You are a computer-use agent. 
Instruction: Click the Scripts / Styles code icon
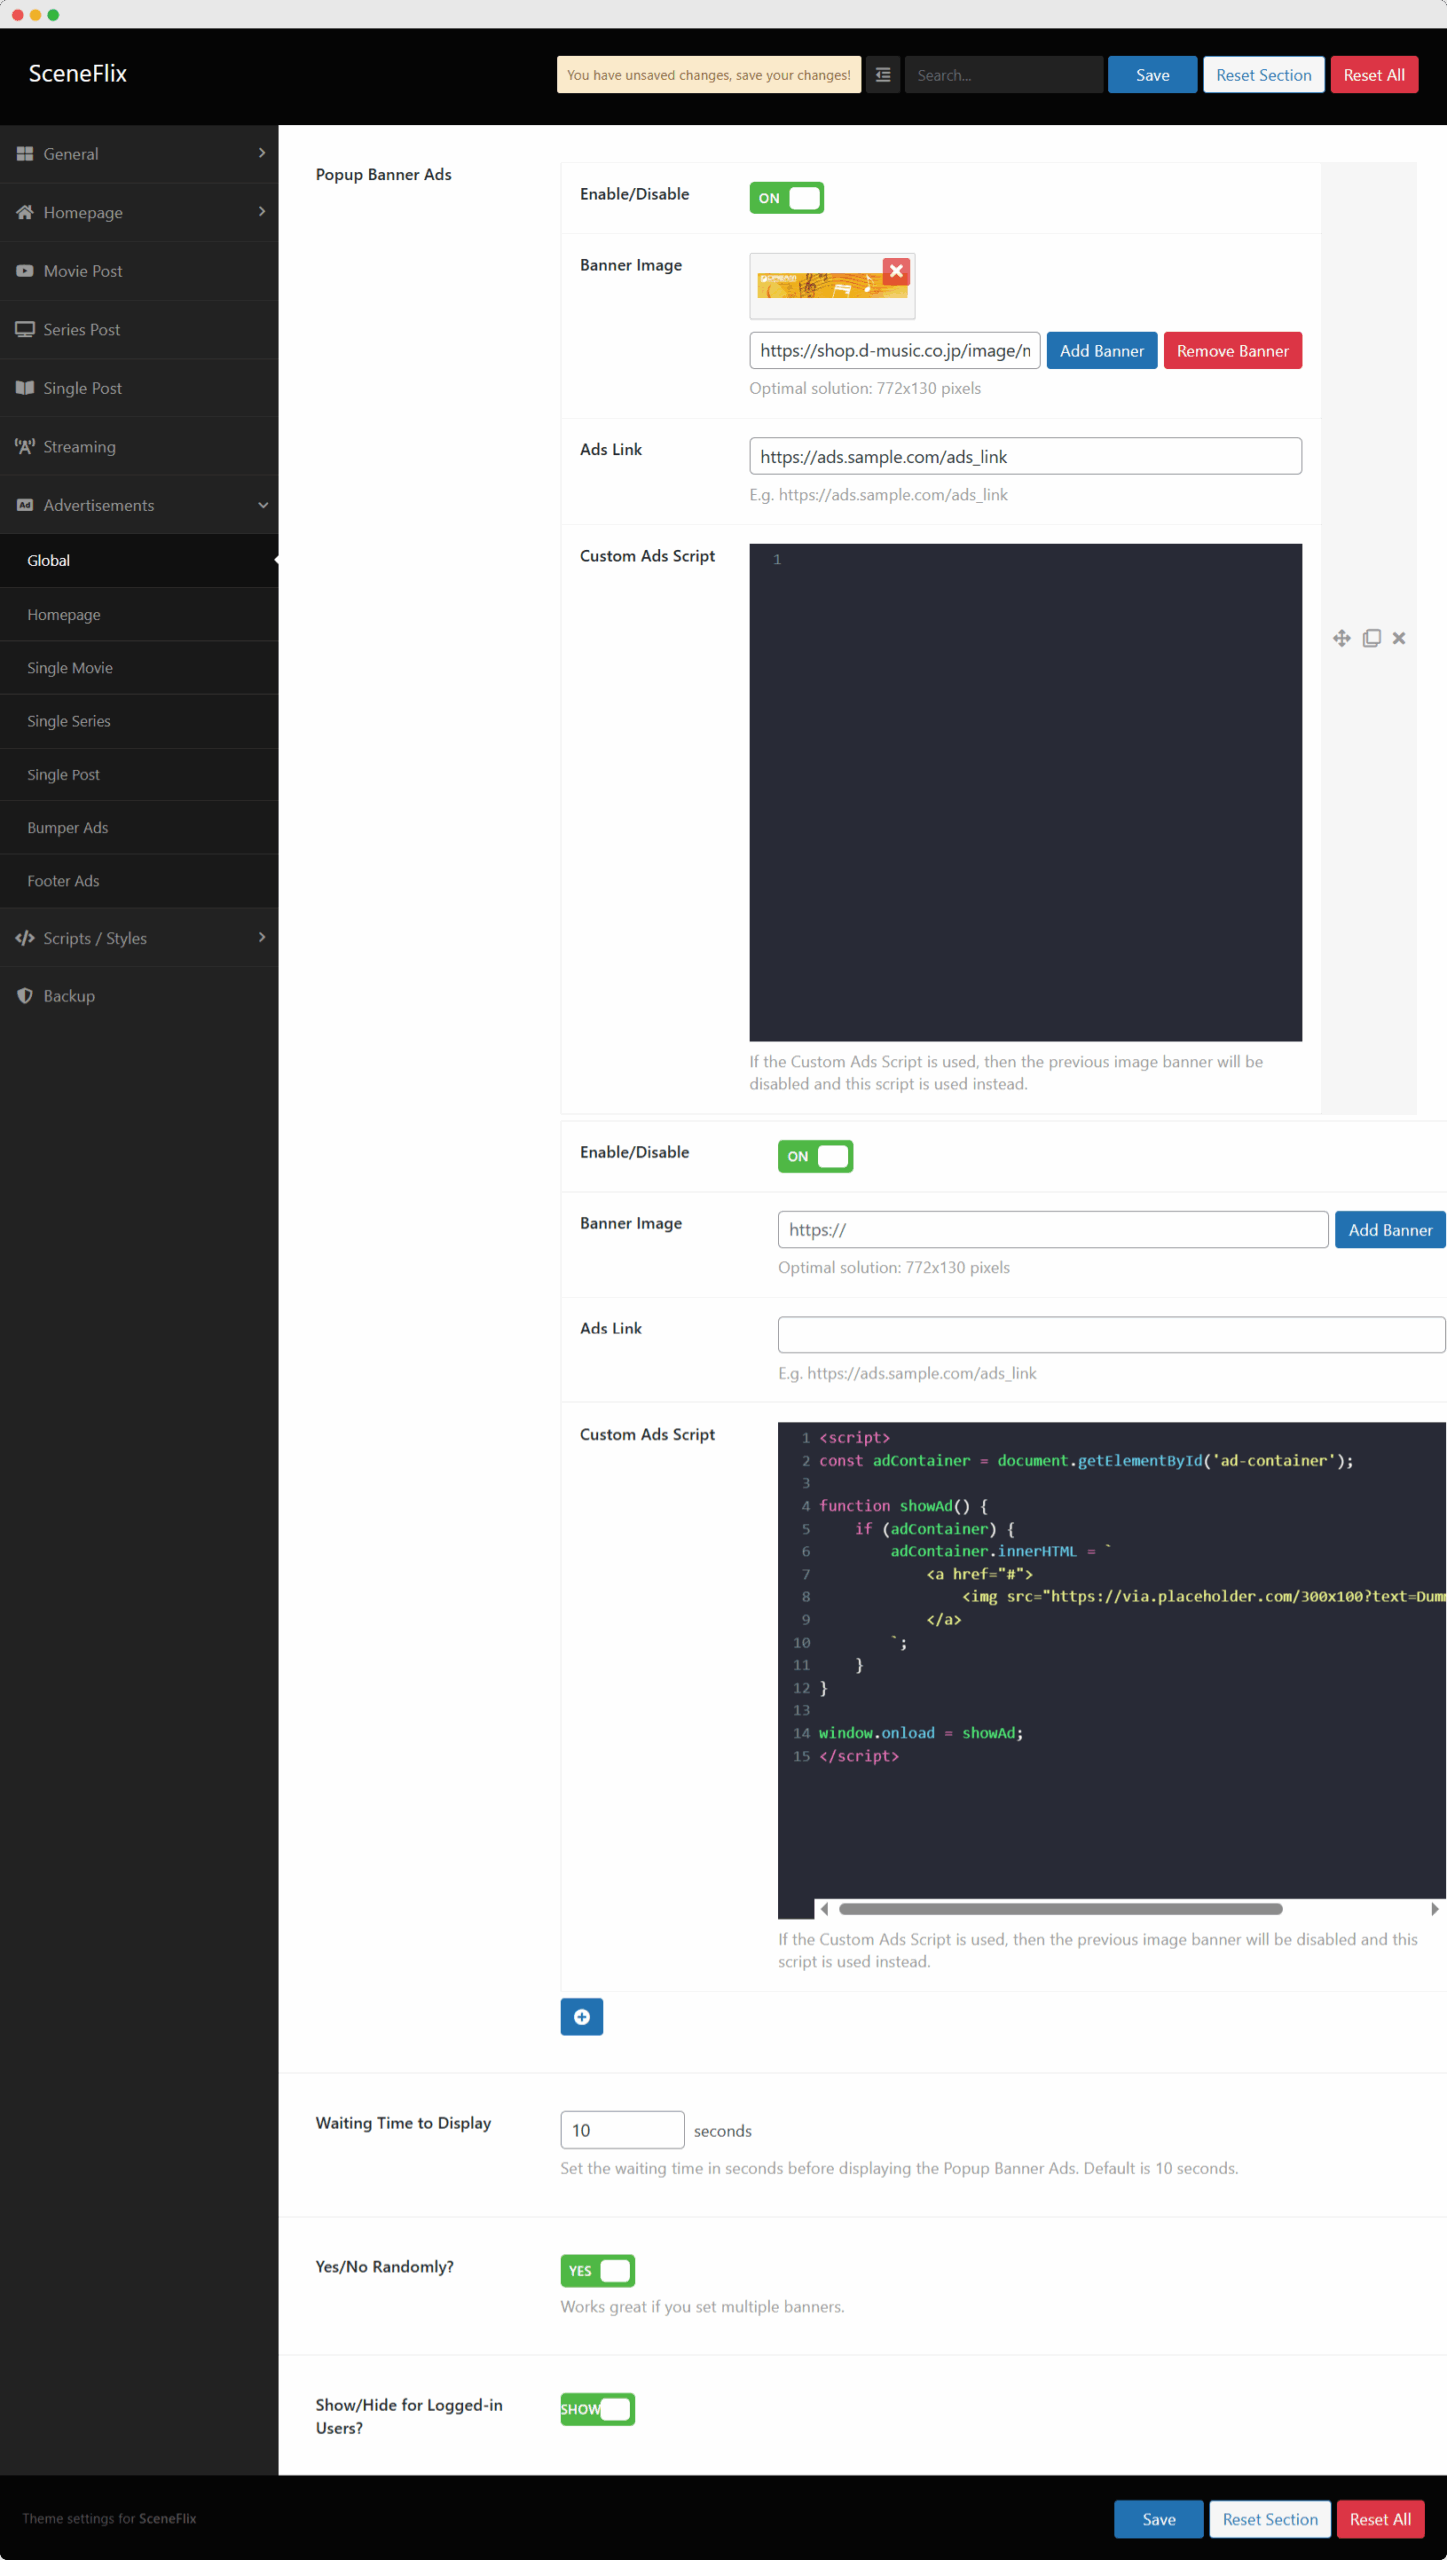[x=25, y=938]
